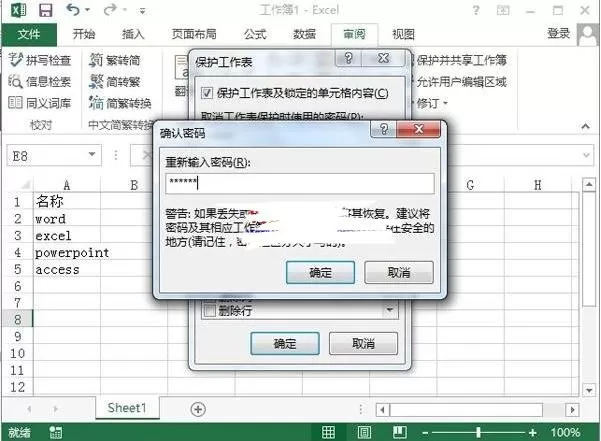Select column G header

pos(470,185)
